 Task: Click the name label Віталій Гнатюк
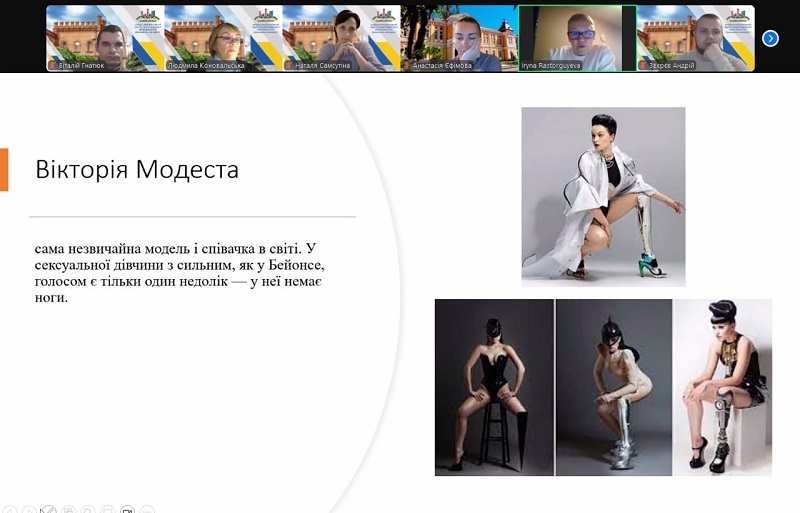[x=81, y=66]
